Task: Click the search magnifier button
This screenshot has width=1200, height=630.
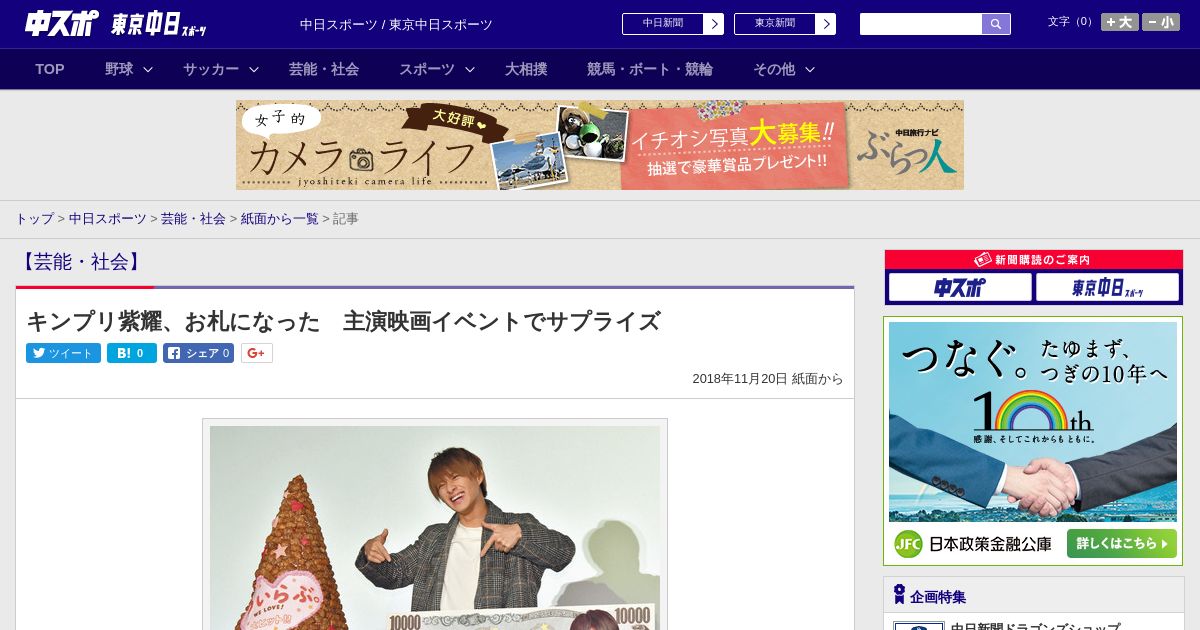Action: pos(996,24)
